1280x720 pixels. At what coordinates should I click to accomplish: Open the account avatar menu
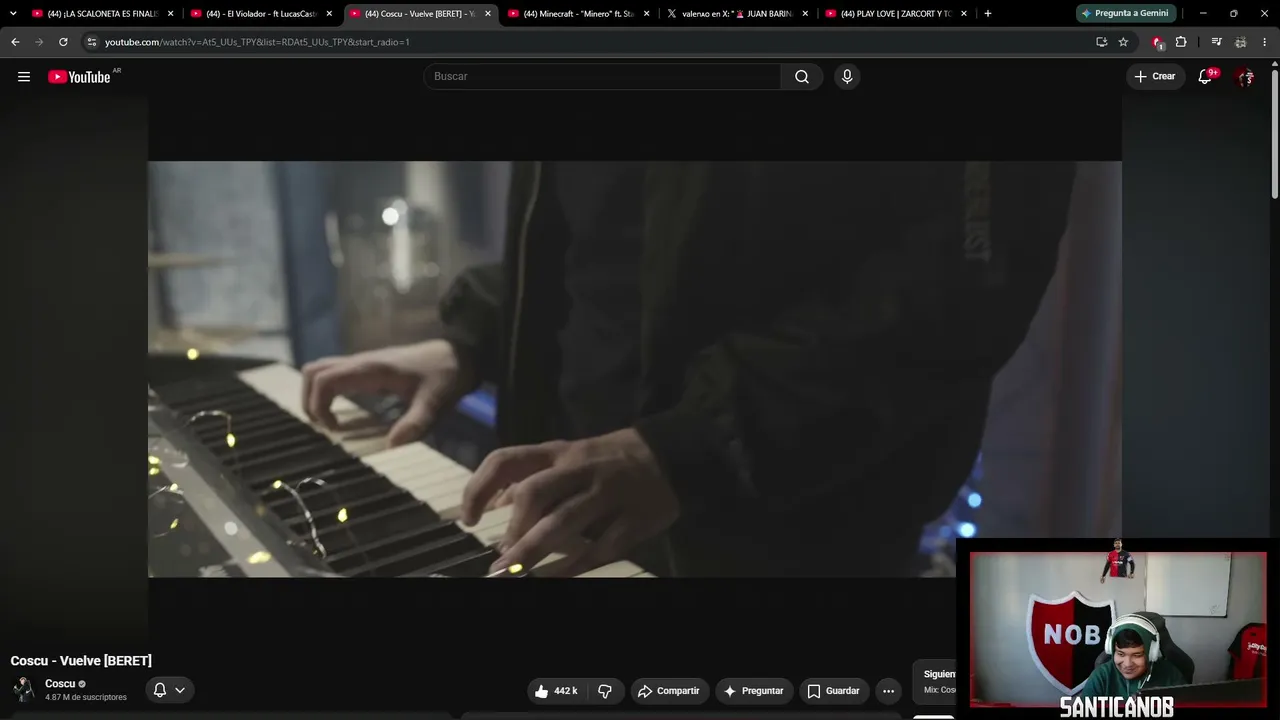click(x=1245, y=77)
